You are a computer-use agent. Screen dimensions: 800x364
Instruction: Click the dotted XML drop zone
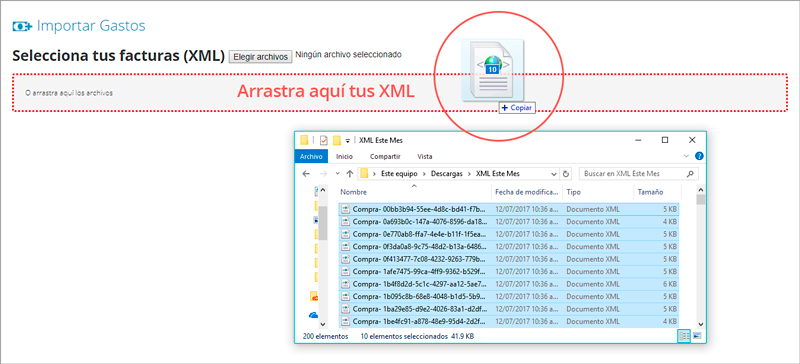(x=399, y=92)
